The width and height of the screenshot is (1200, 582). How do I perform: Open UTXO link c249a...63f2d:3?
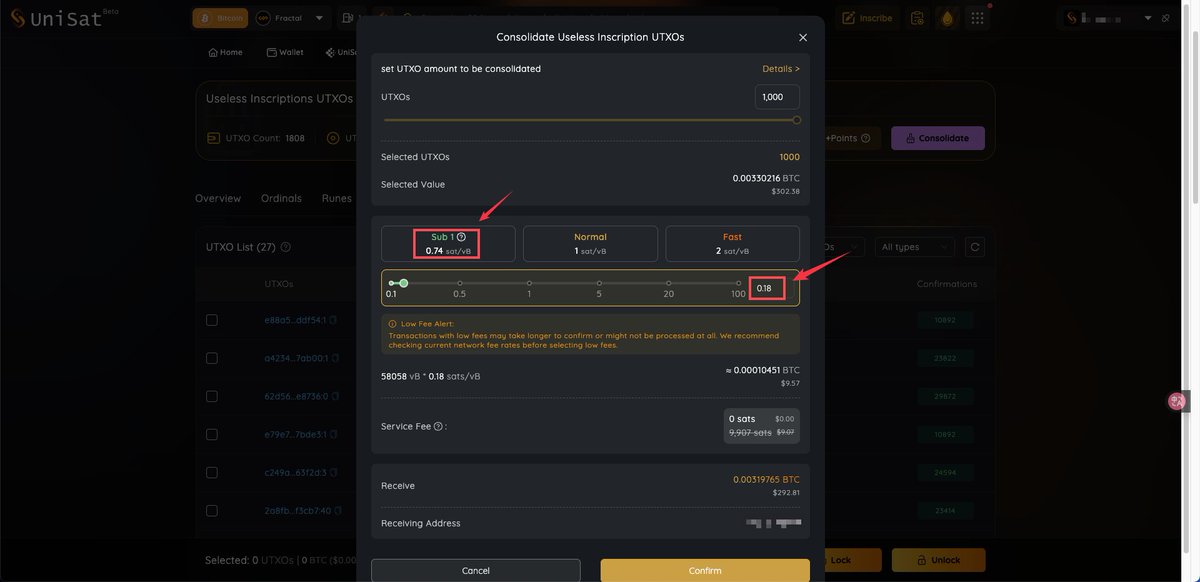click(x=295, y=472)
